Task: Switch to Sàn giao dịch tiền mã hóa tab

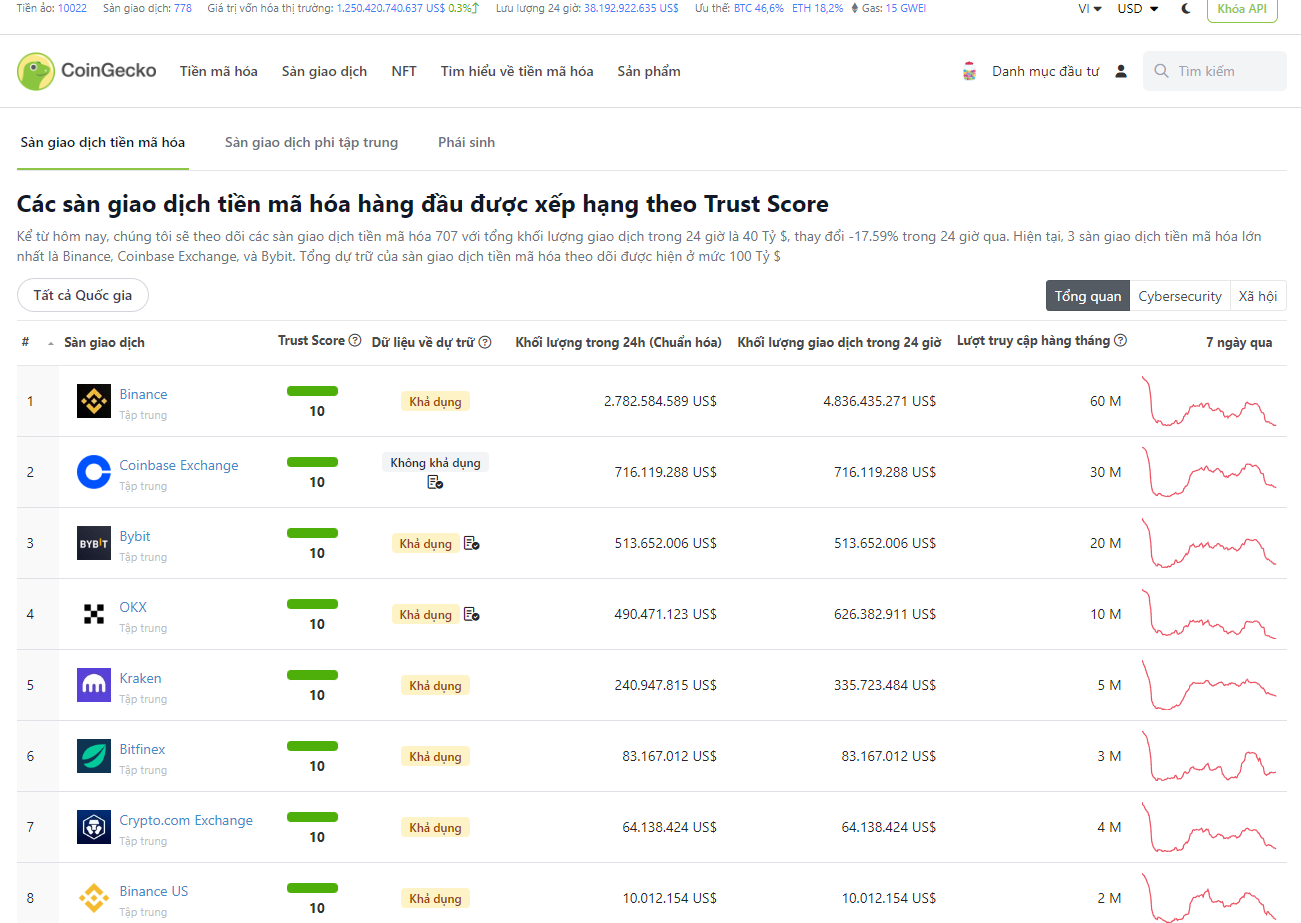Action: [x=103, y=142]
